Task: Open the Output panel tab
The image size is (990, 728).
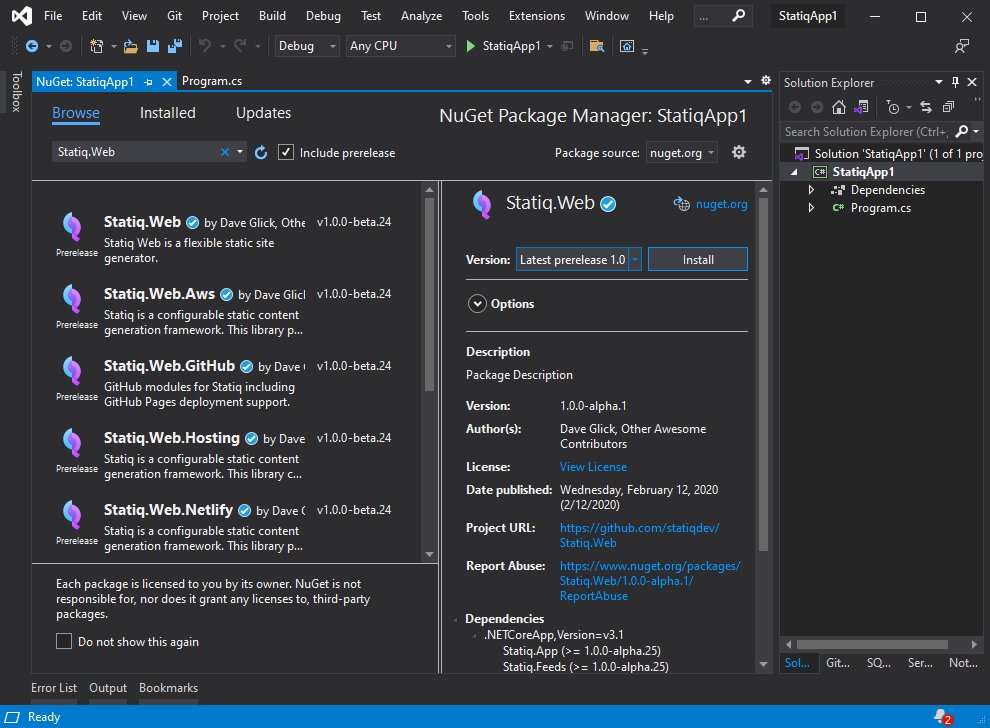Action: [108, 688]
